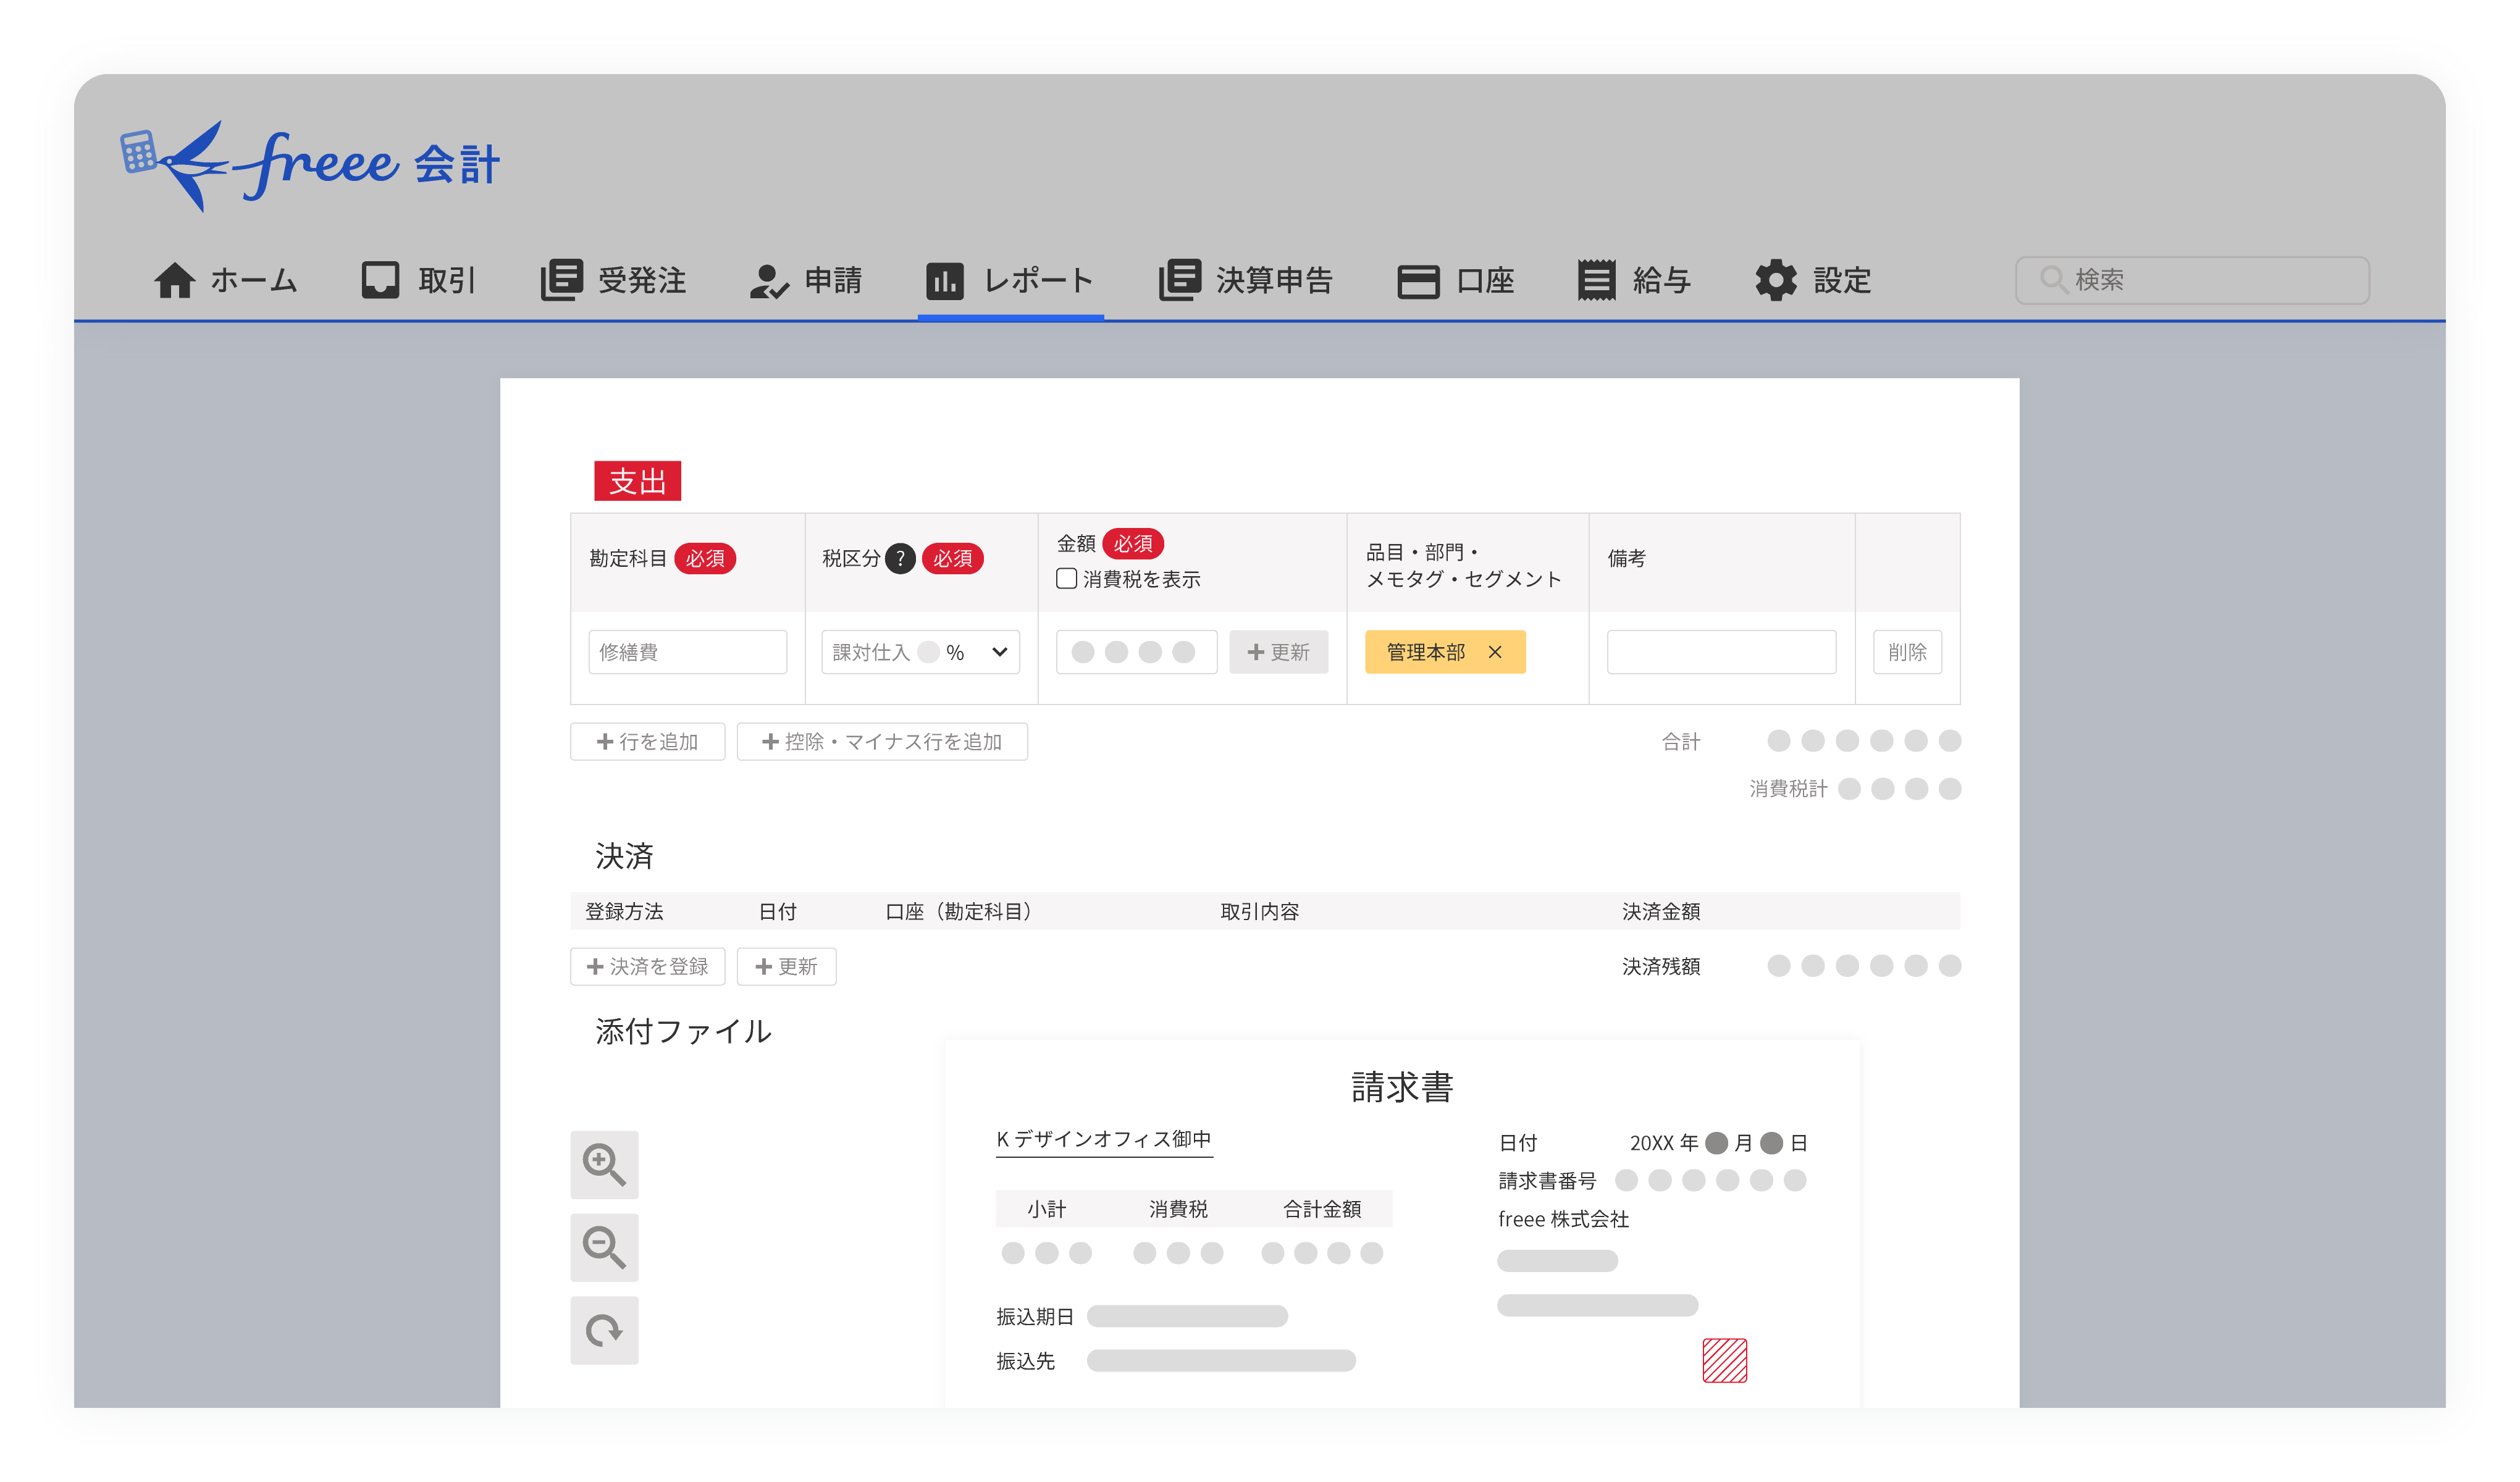Click the 備考 text input field

coord(1720,652)
